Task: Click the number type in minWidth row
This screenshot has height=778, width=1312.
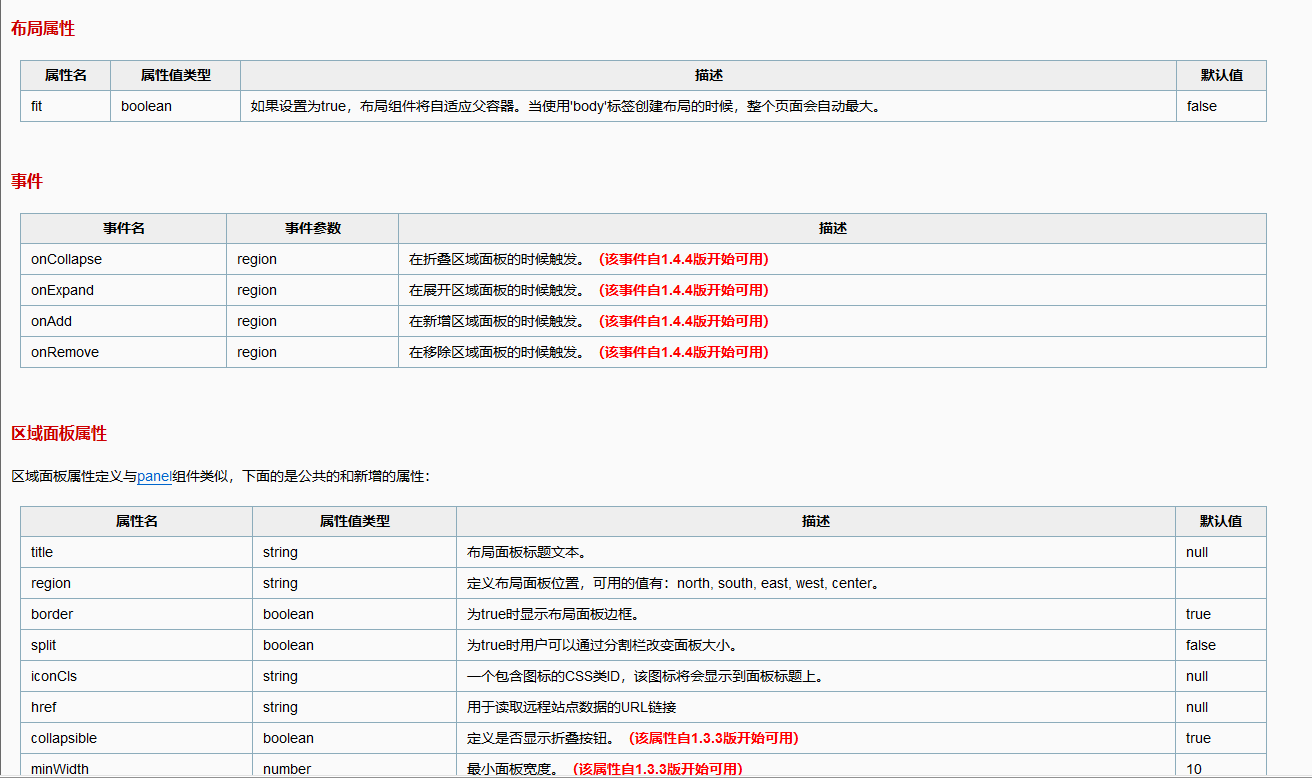Action: click(x=287, y=769)
